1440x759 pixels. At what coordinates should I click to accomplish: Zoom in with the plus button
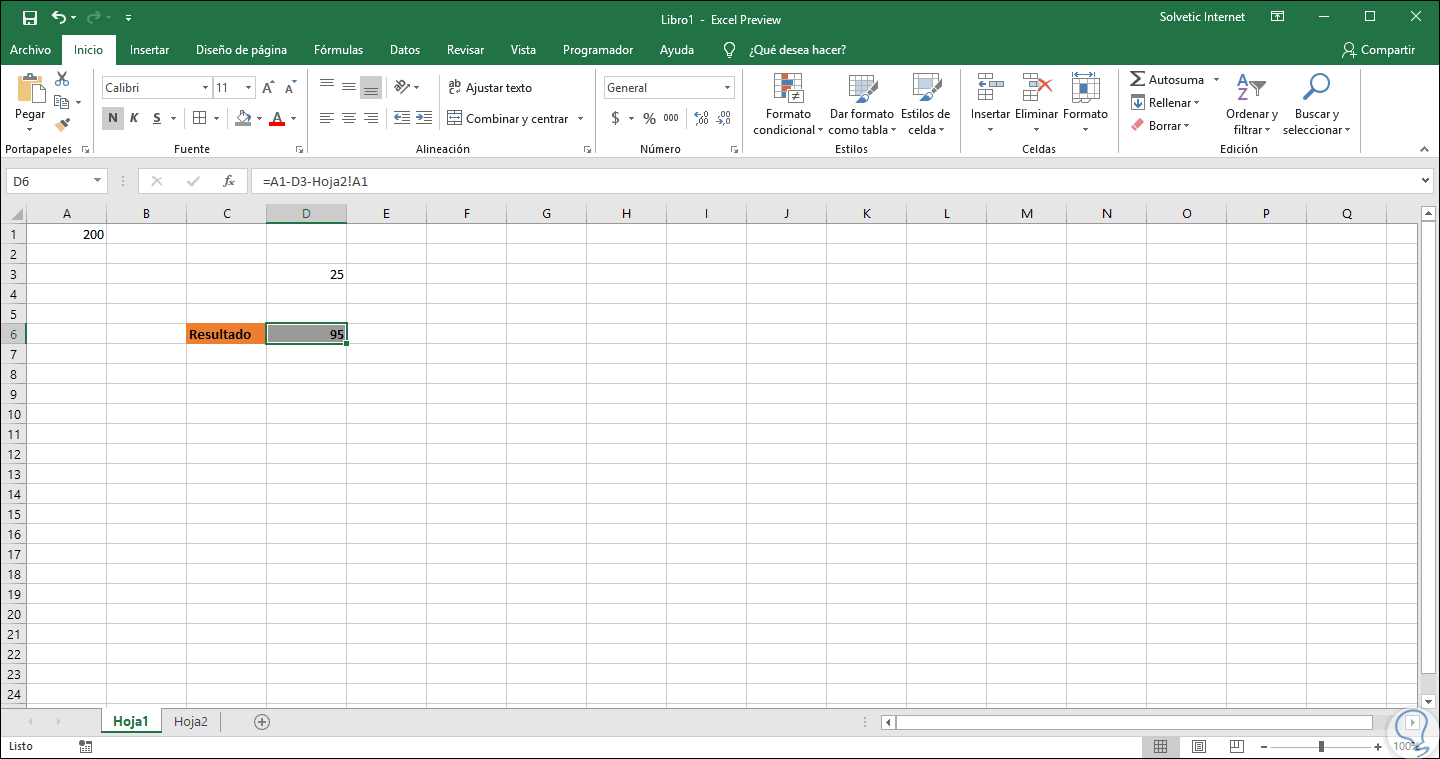[x=1377, y=746]
